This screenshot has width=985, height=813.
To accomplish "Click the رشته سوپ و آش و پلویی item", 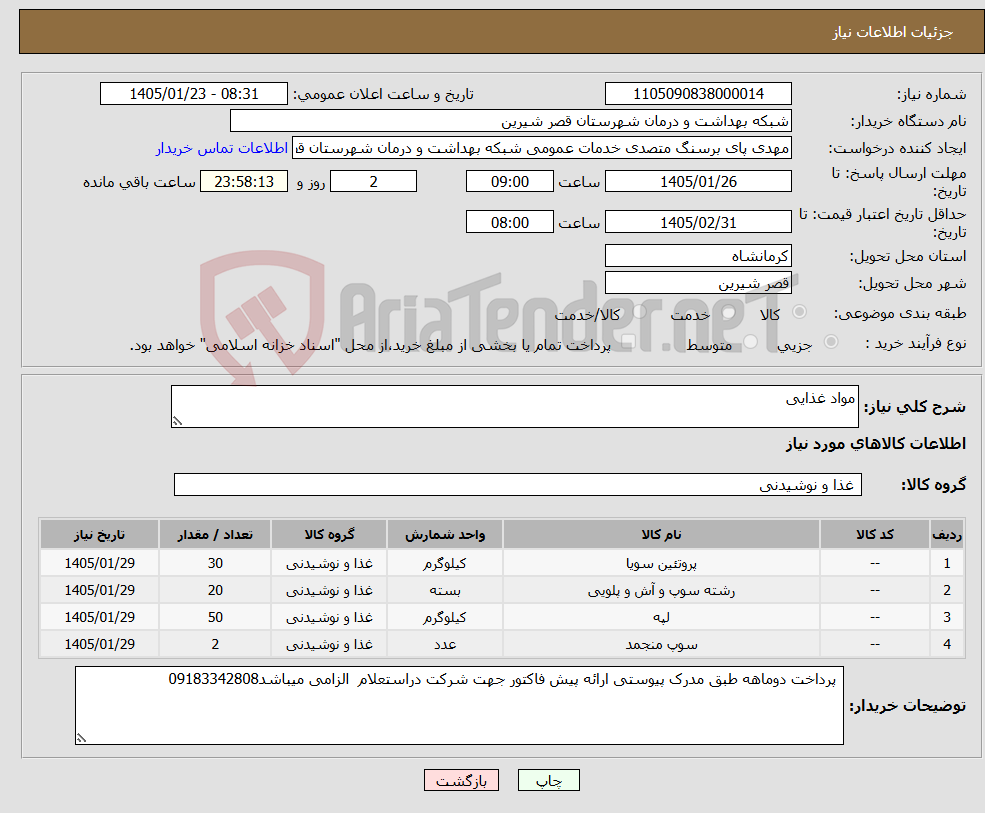I will (x=661, y=591).
